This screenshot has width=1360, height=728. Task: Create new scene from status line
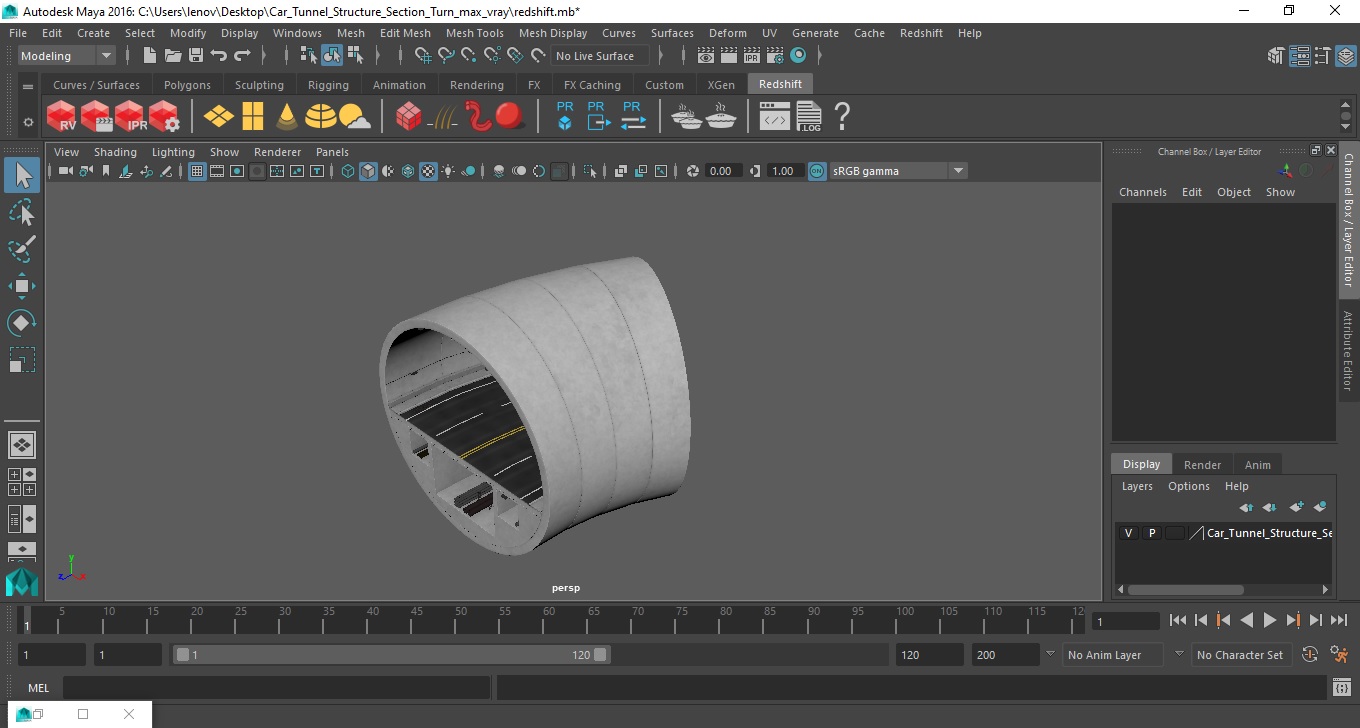pyautogui.click(x=150, y=56)
